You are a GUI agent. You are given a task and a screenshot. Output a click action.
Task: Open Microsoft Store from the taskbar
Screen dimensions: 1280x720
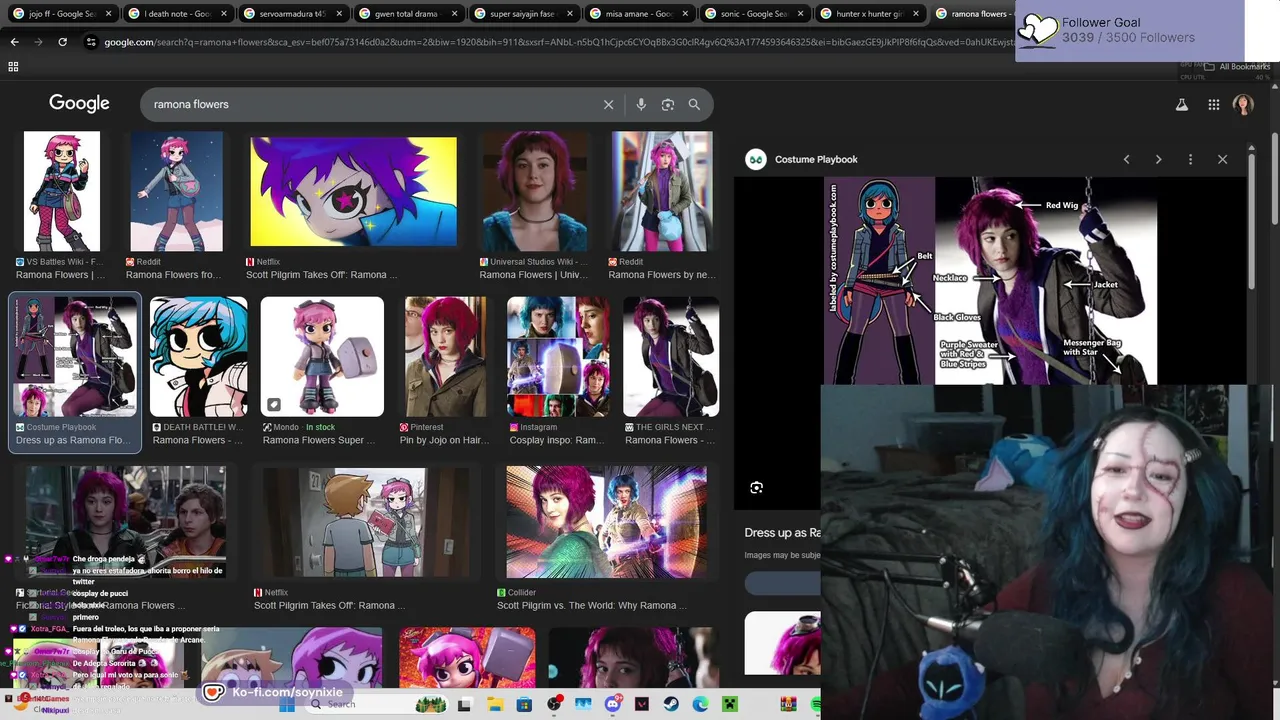coord(524,704)
